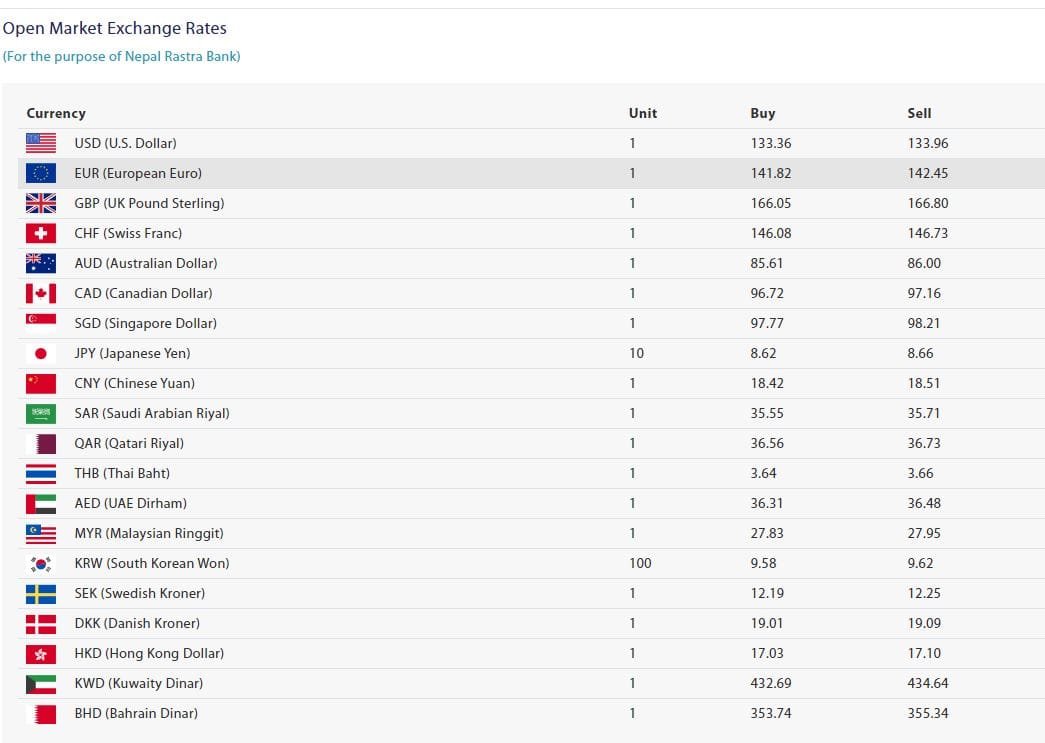
Task: Select the Unit column header
Action: [643, 113]
